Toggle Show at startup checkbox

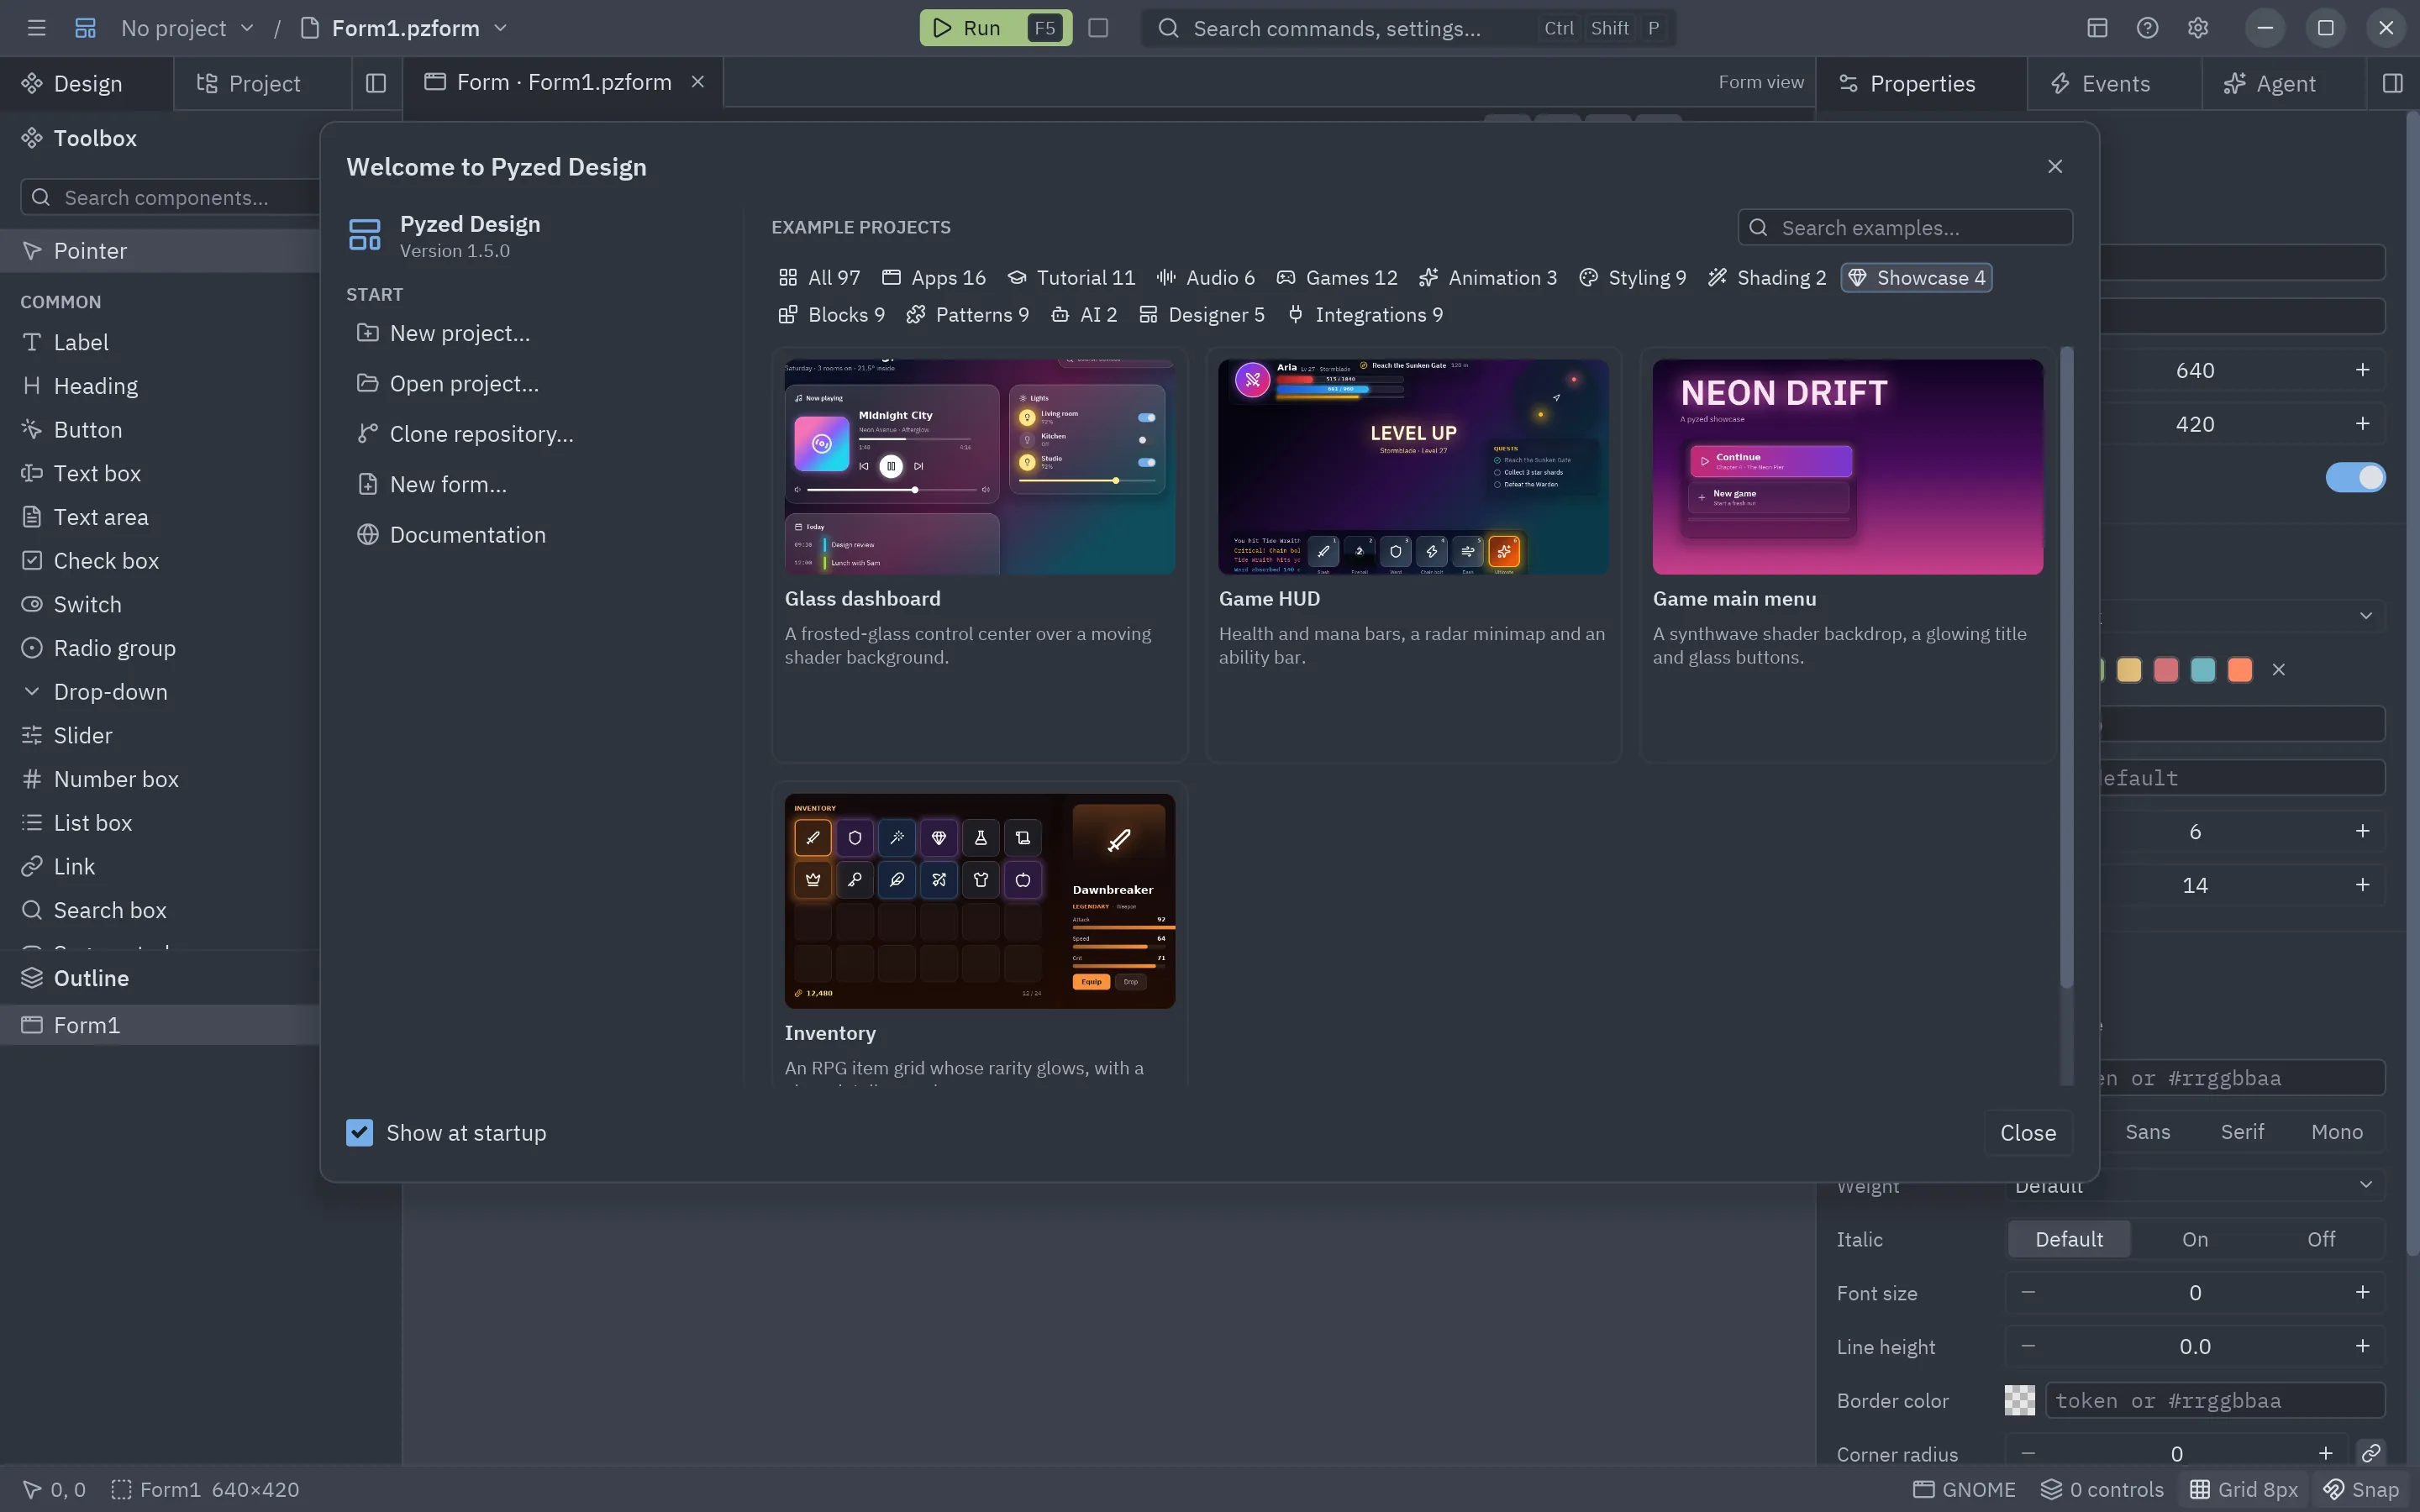(359, 1133)
